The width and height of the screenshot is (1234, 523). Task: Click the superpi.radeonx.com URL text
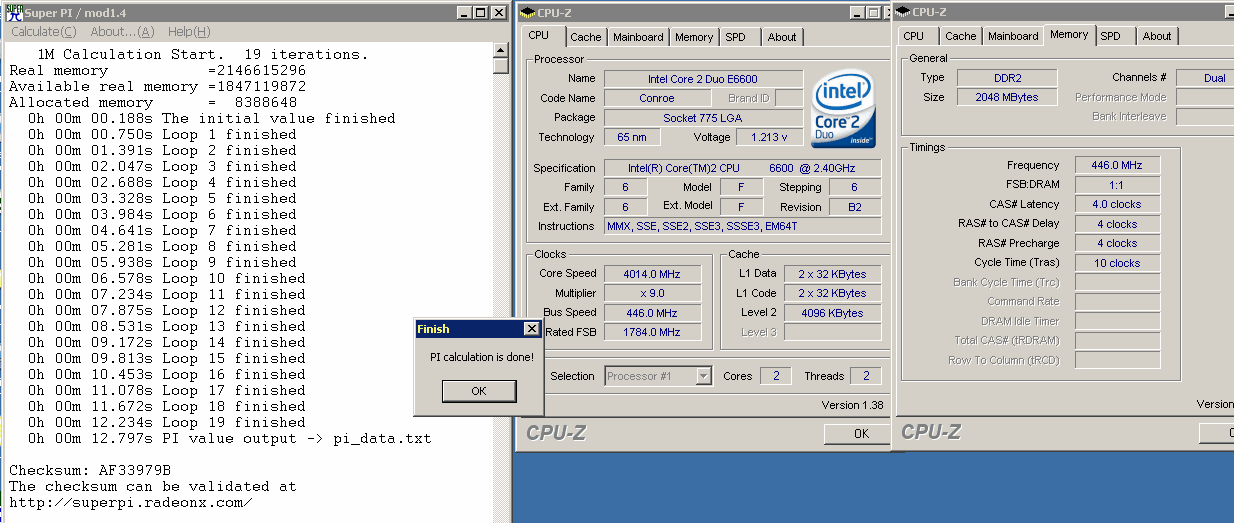click(130, 502)
